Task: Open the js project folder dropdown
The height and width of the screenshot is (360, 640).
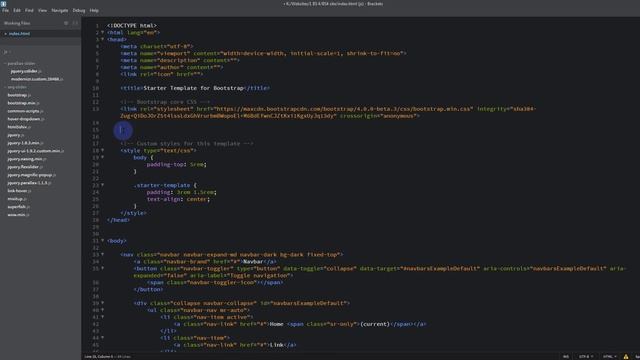Action: (x=6, y=52)
